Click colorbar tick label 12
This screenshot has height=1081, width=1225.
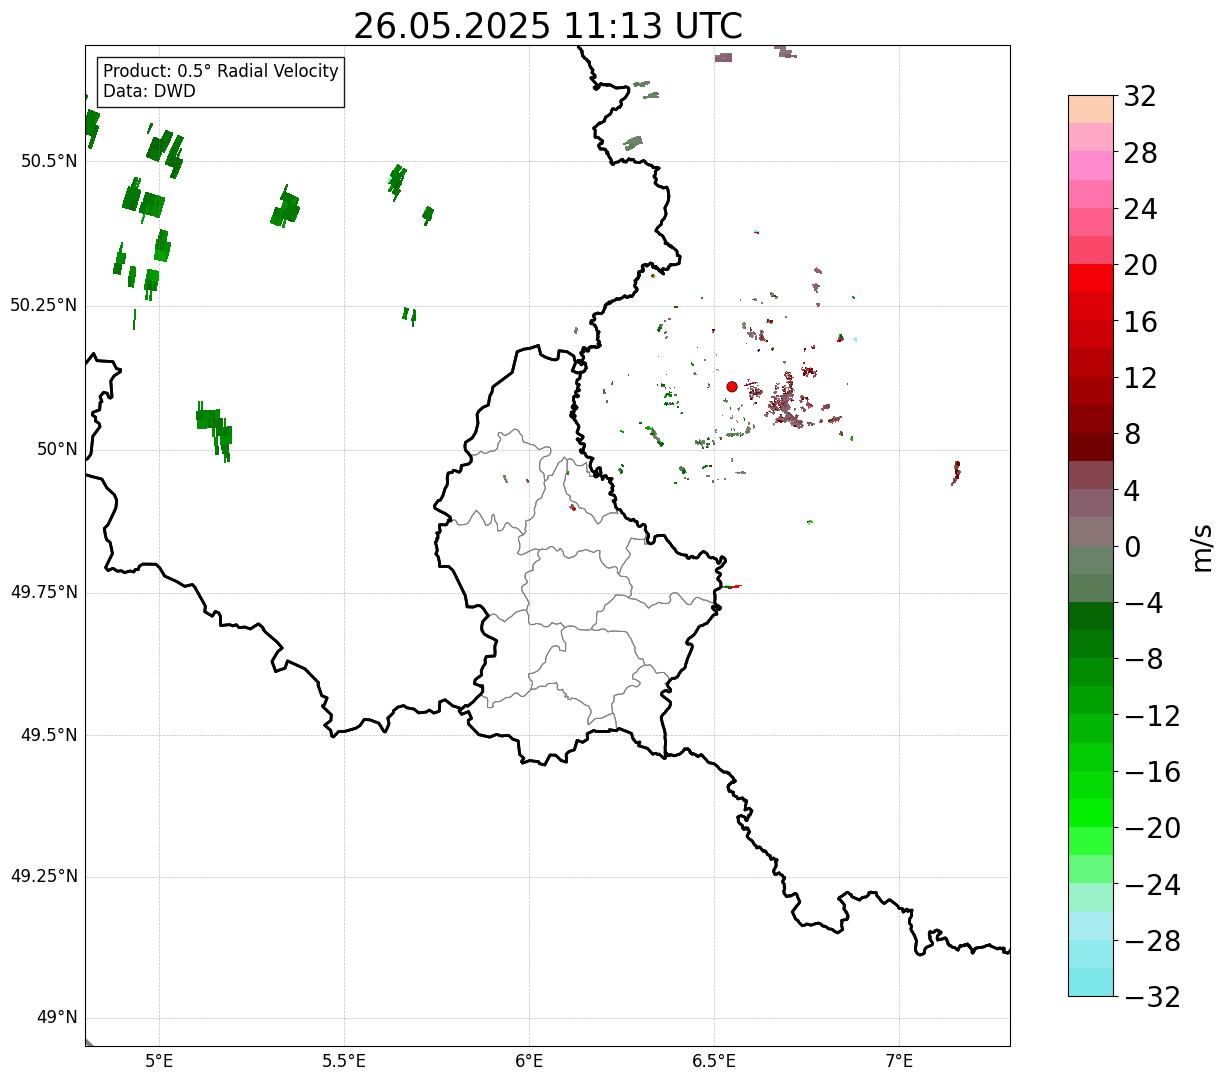(x=1140, y=378)
